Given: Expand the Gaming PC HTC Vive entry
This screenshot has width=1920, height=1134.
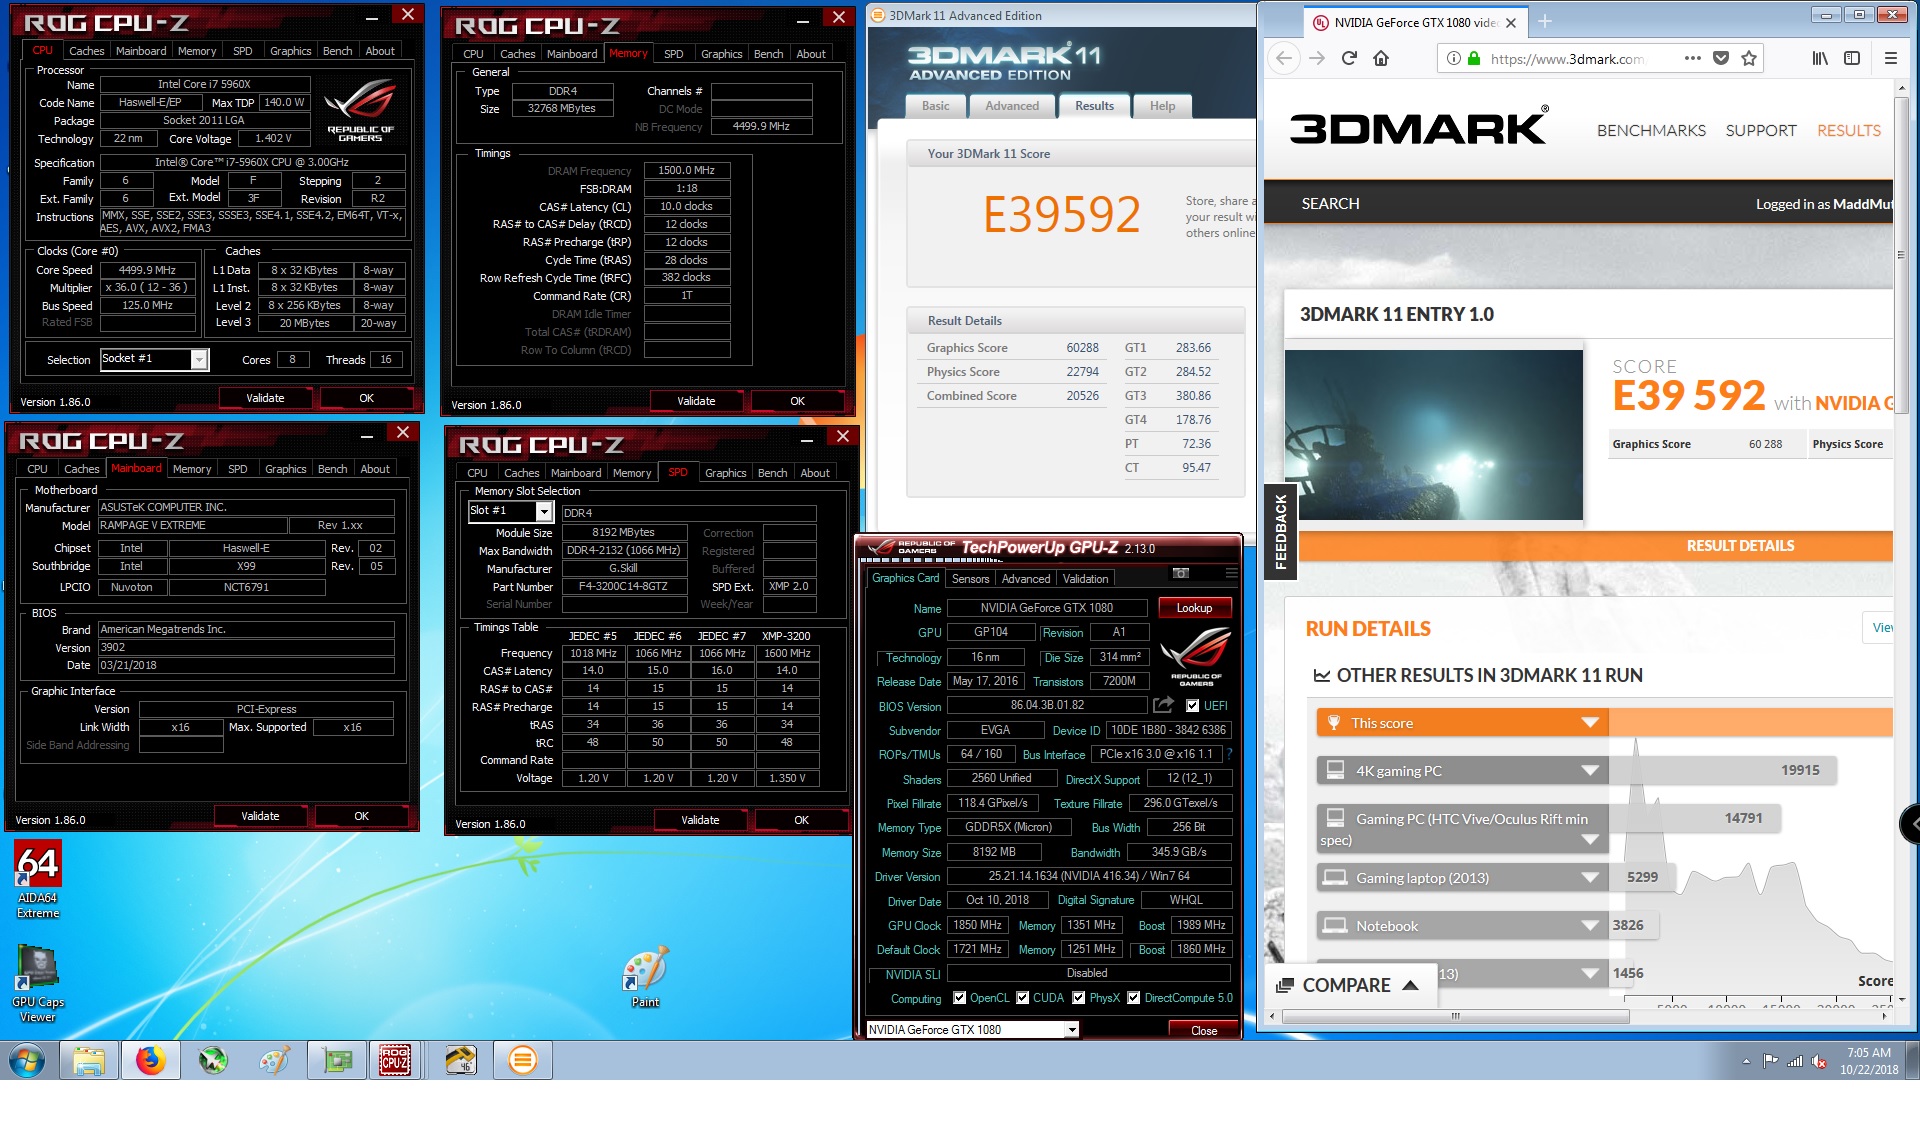Looking at the screenshot, I should click(1590, 840).
